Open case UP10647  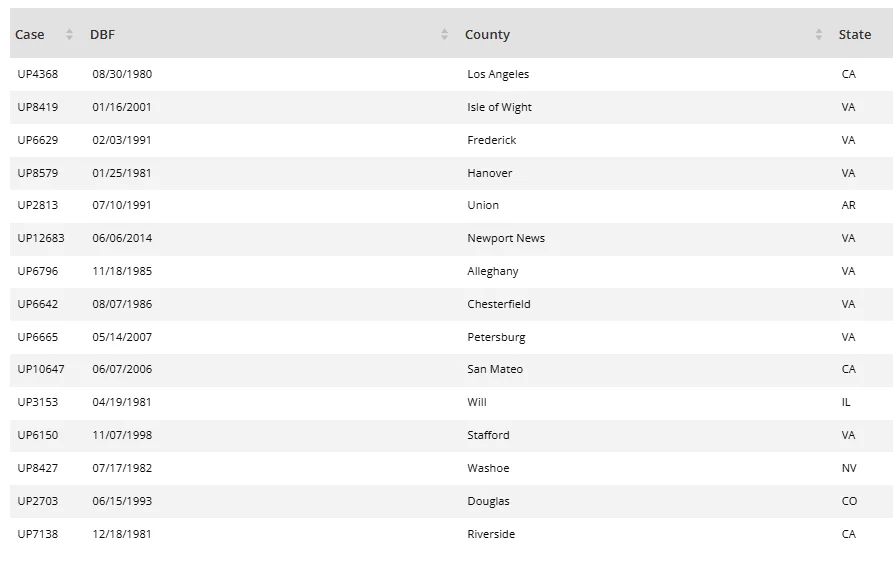[x=41, y=369]
